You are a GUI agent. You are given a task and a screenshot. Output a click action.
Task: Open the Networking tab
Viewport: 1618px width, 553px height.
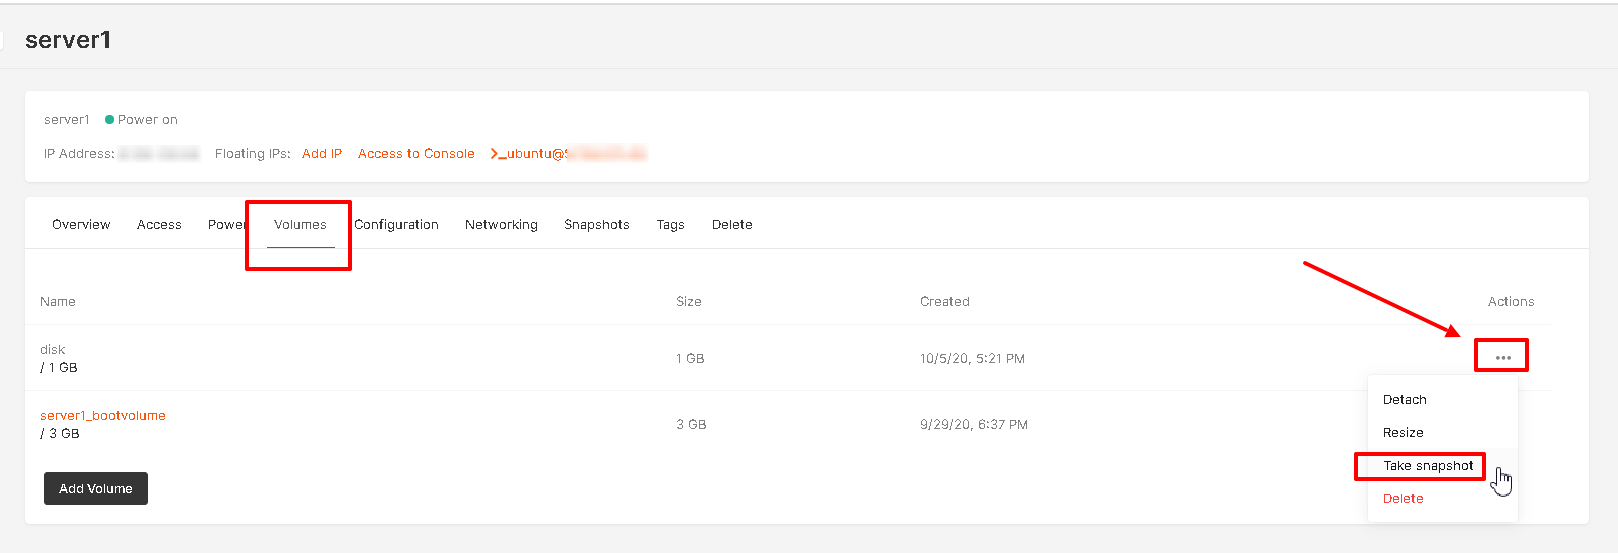(501, 224)
